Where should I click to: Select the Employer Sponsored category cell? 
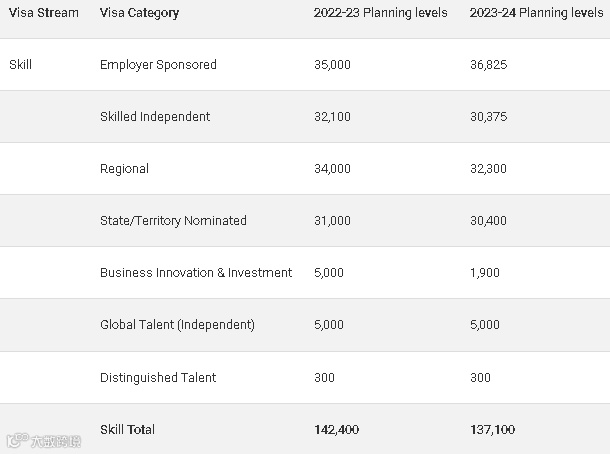click(158, 65)
